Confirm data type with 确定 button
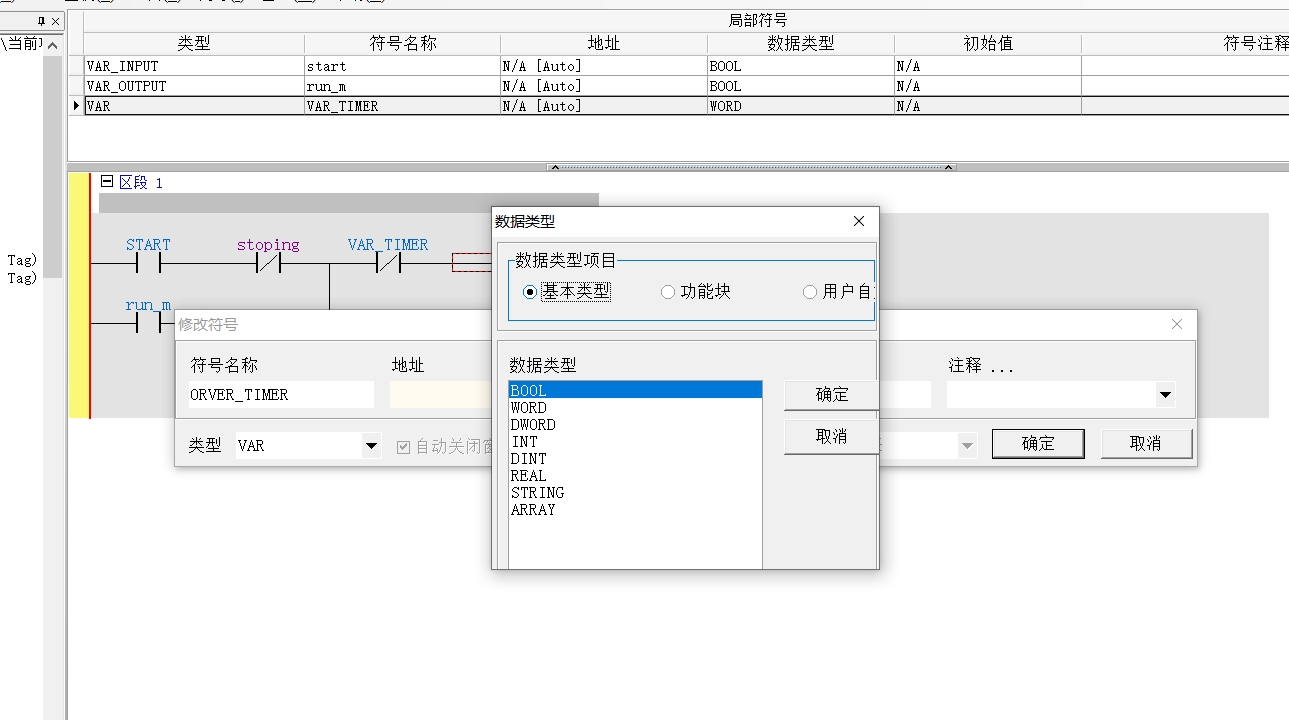 (831, 395)
